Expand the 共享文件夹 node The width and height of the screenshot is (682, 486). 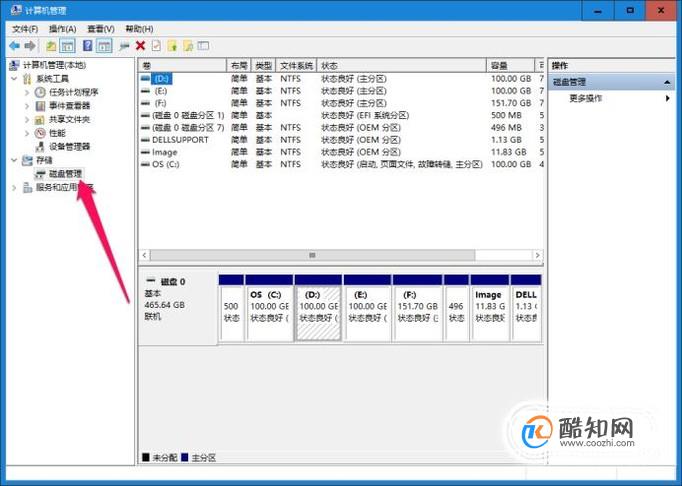27,119
